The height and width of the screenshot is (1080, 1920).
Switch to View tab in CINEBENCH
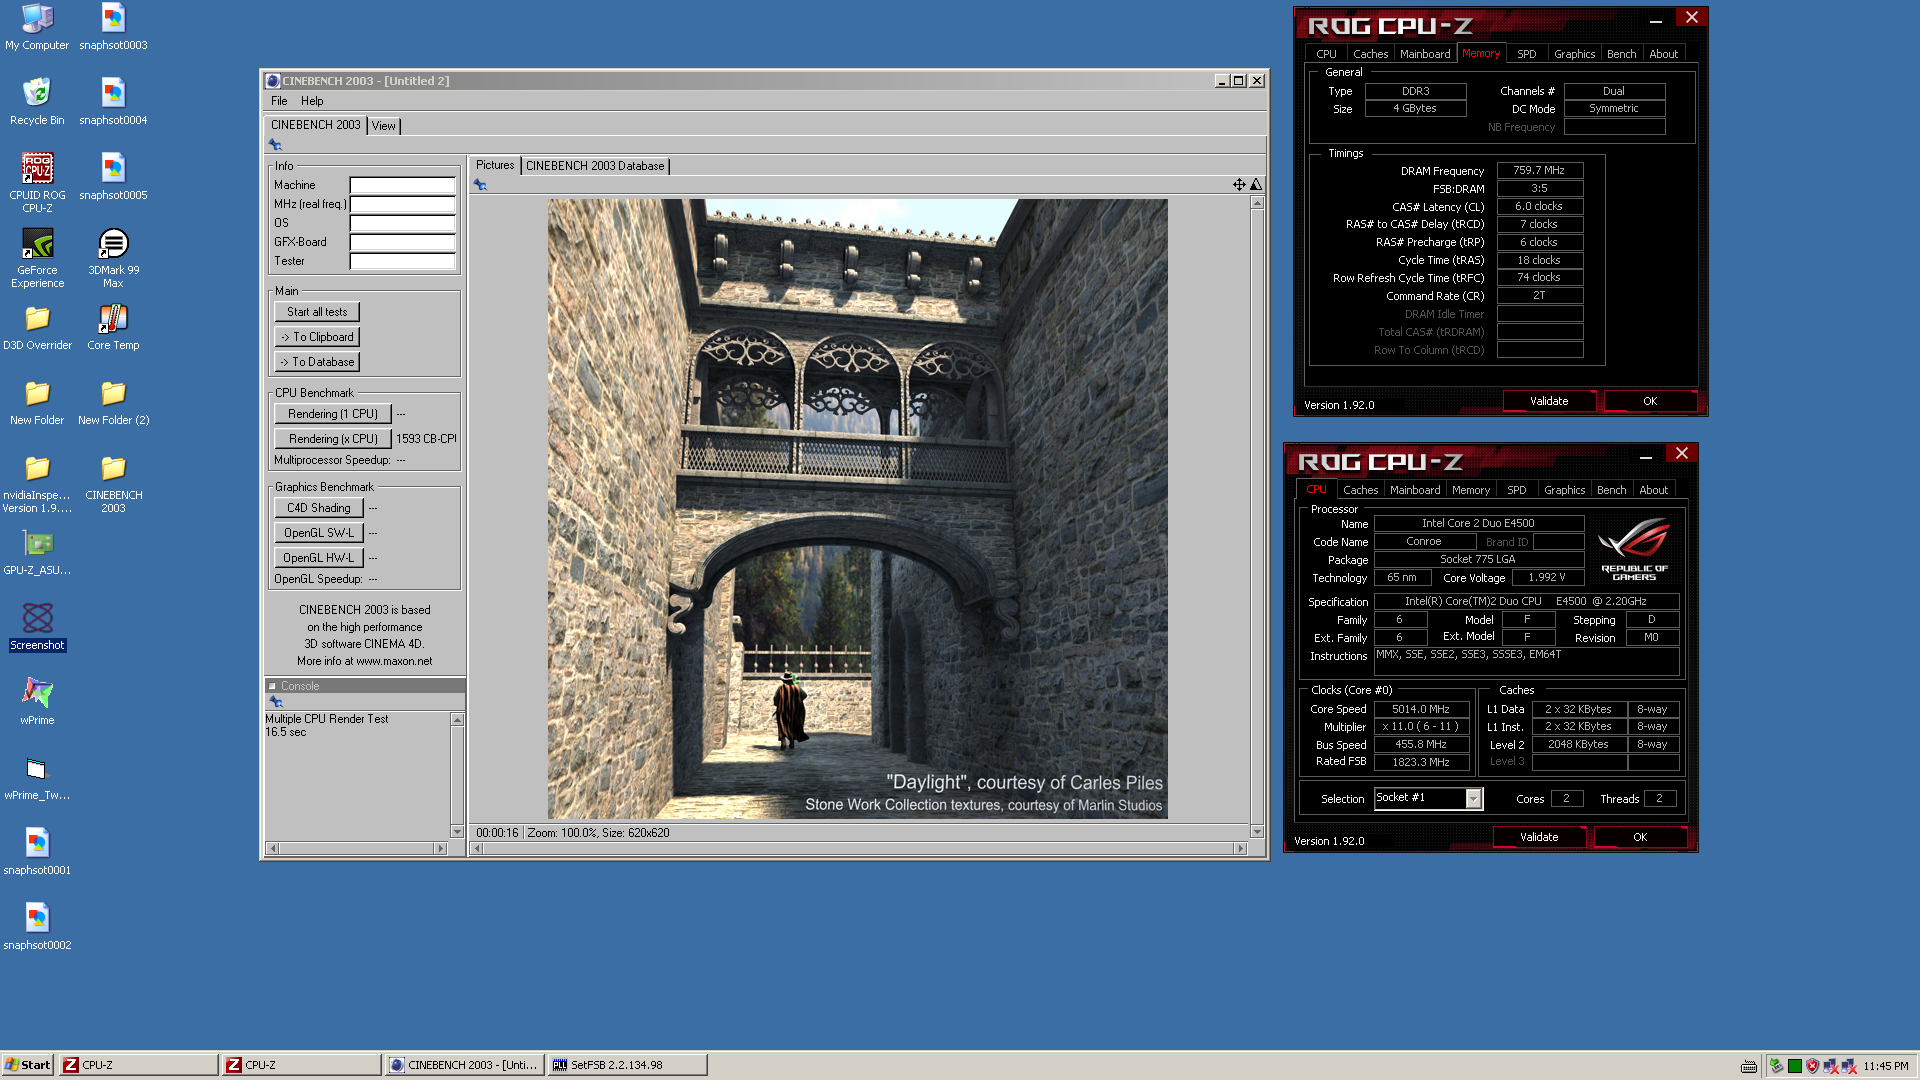[x=384, y=126]
